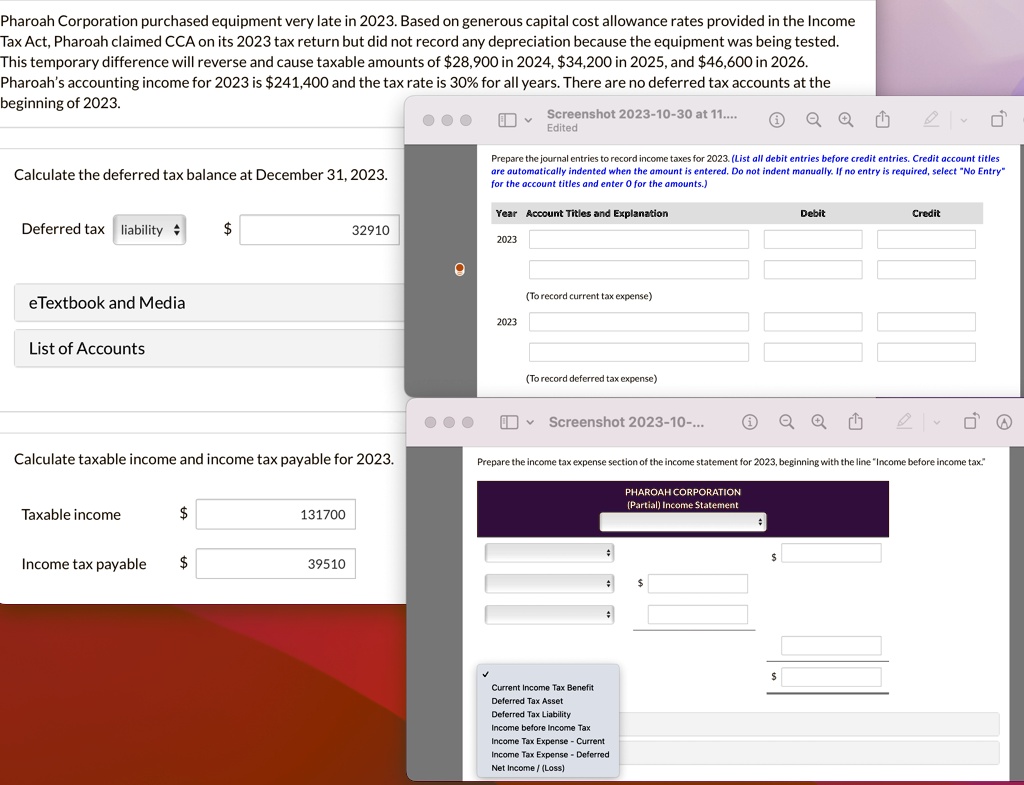Toggle markup pencil in upper Preview window
1024x785 pixels.
click(x=931, y=119)
